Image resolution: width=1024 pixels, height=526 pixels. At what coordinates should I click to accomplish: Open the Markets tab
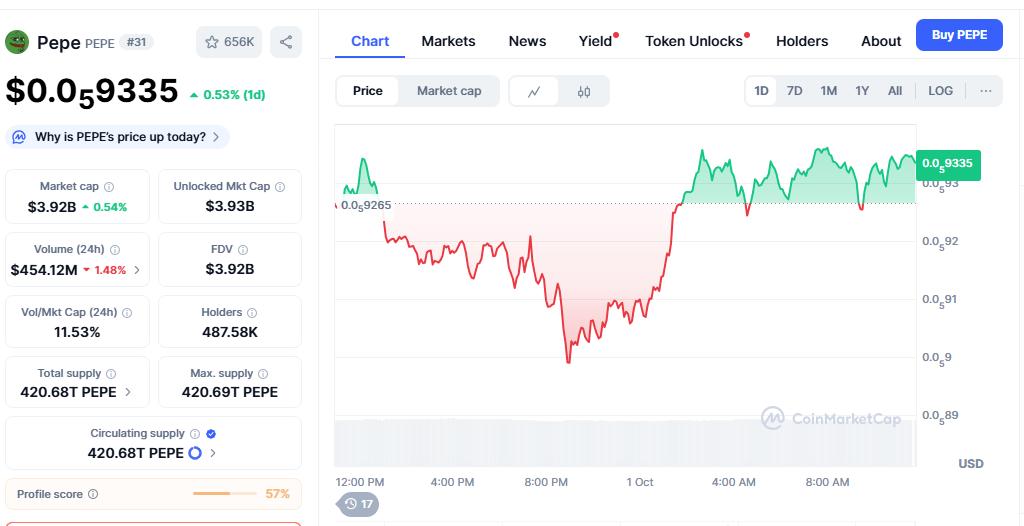tap(448, 41)
